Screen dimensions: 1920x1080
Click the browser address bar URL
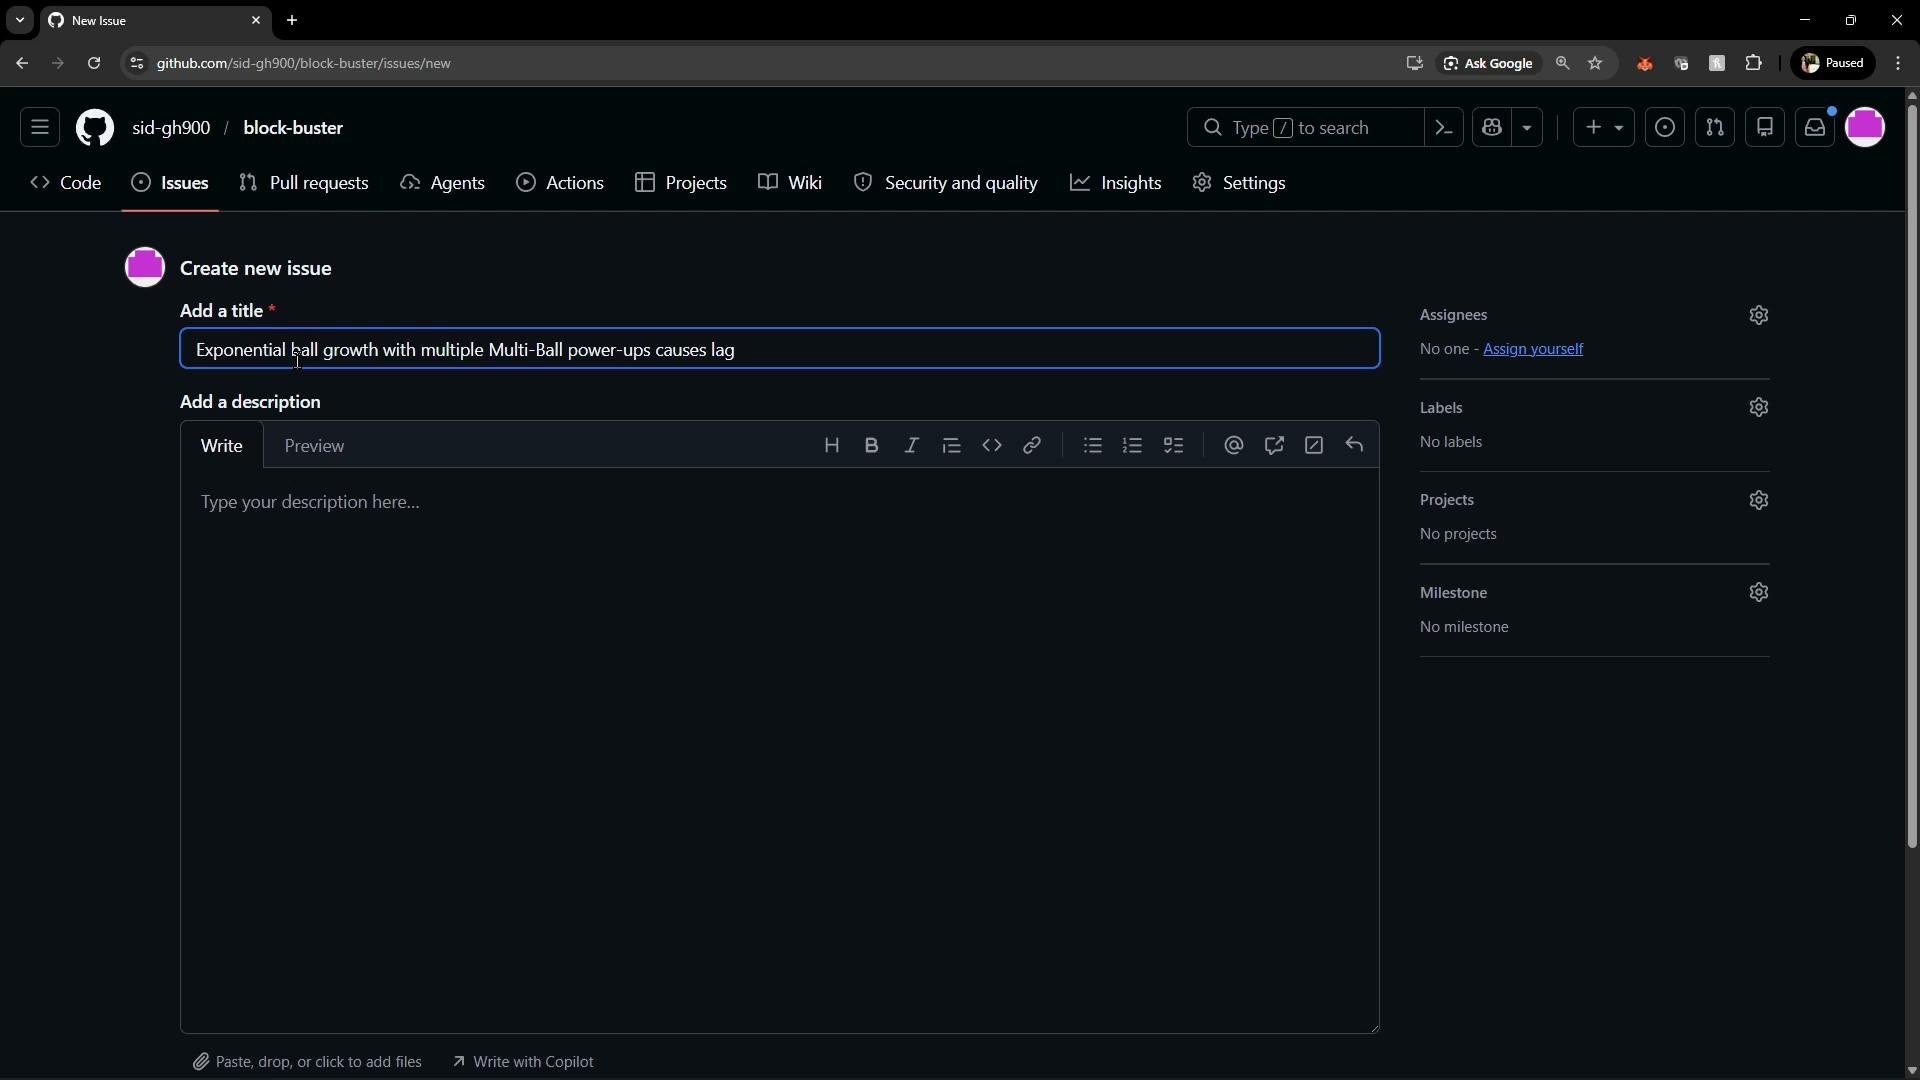[303, 63]
